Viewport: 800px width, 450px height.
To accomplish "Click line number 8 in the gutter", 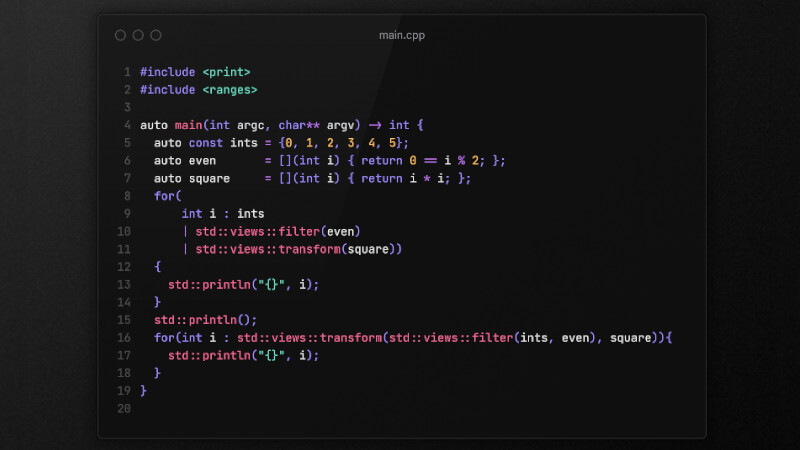I will [x=127, y=196].
